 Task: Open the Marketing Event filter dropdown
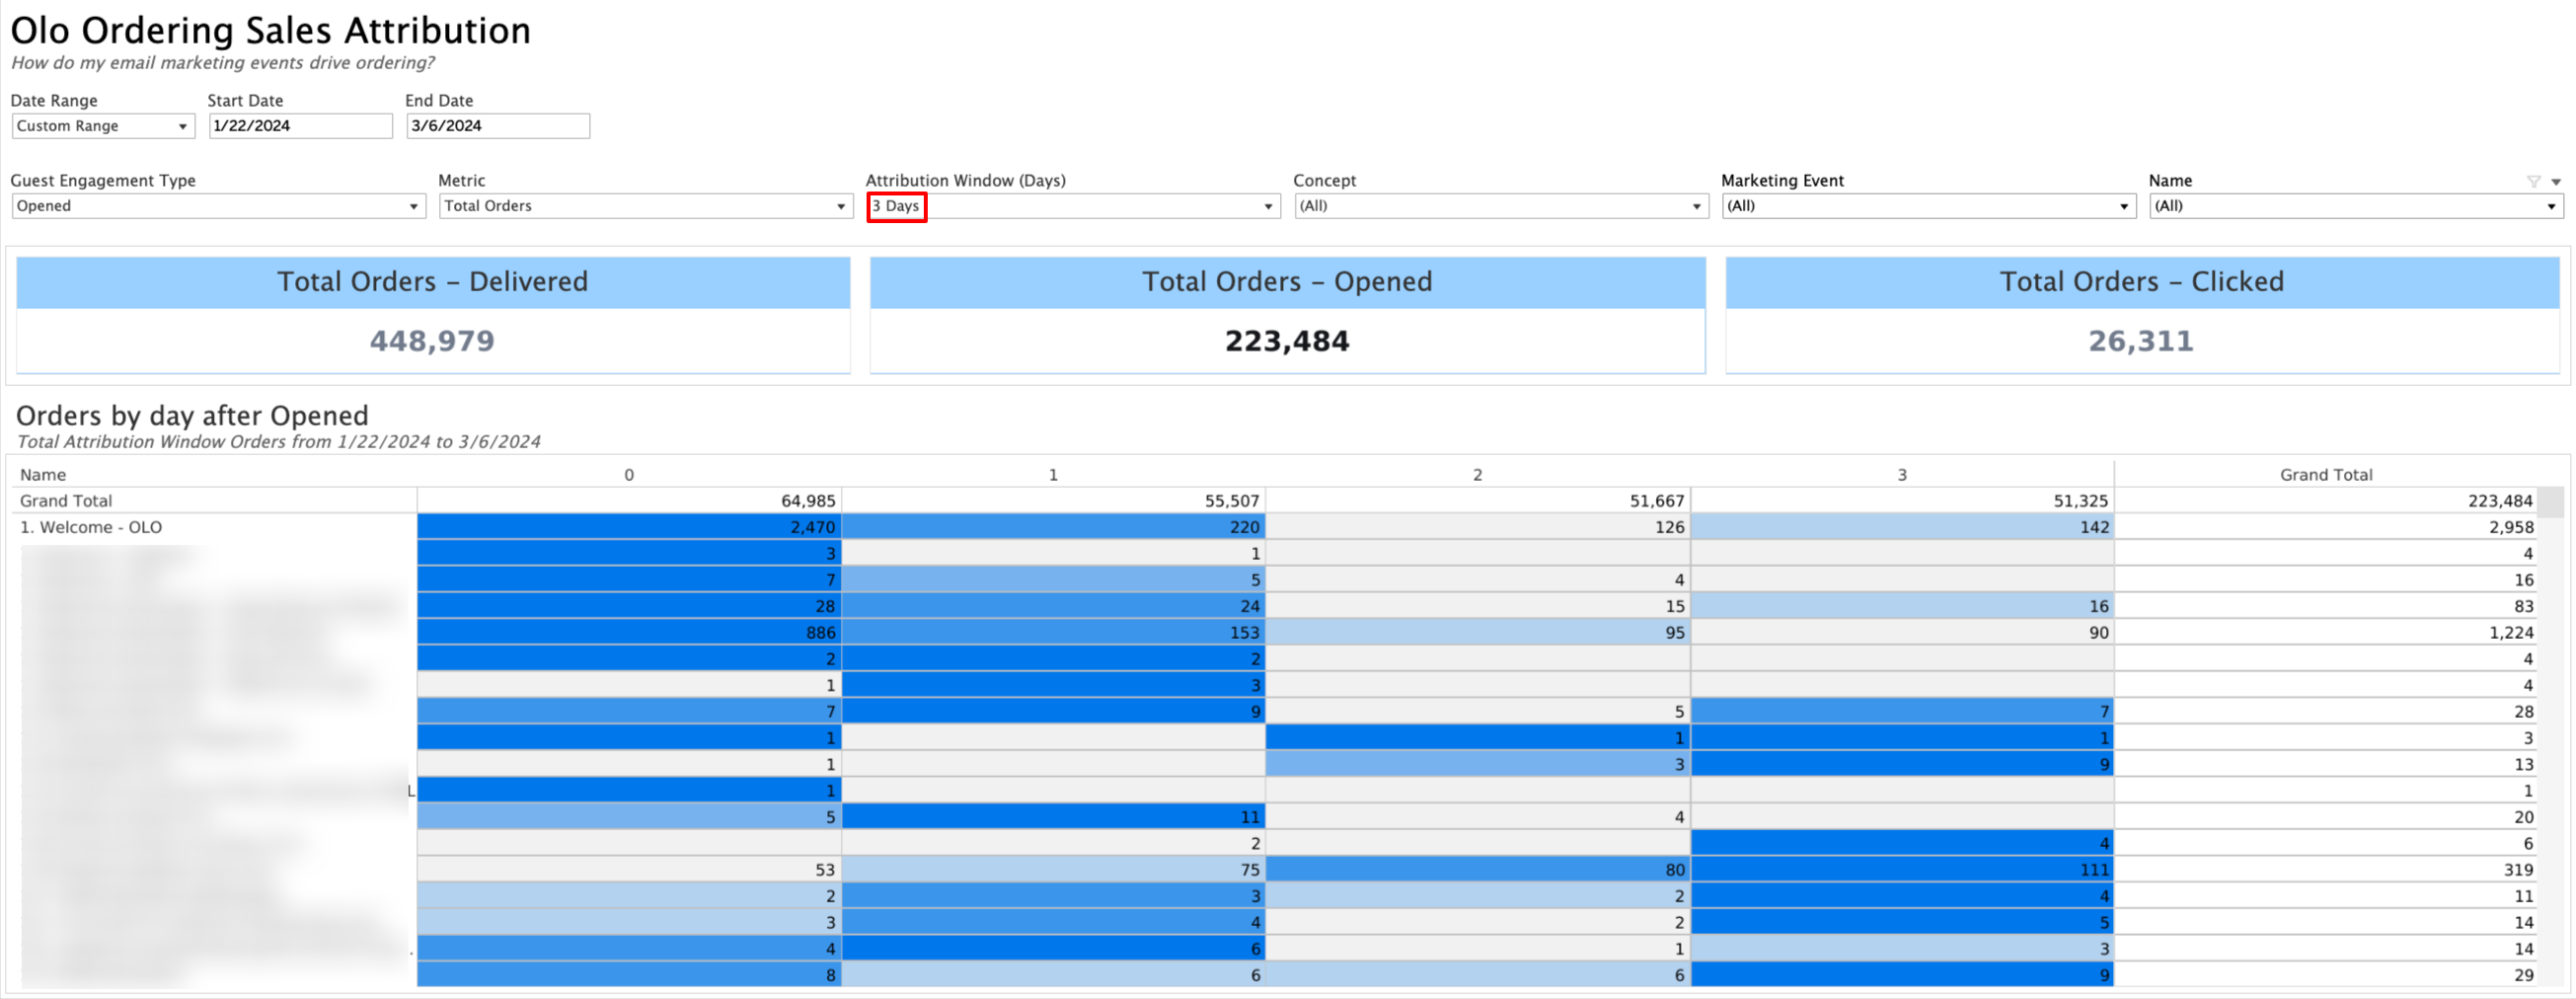coord(1929,206)
